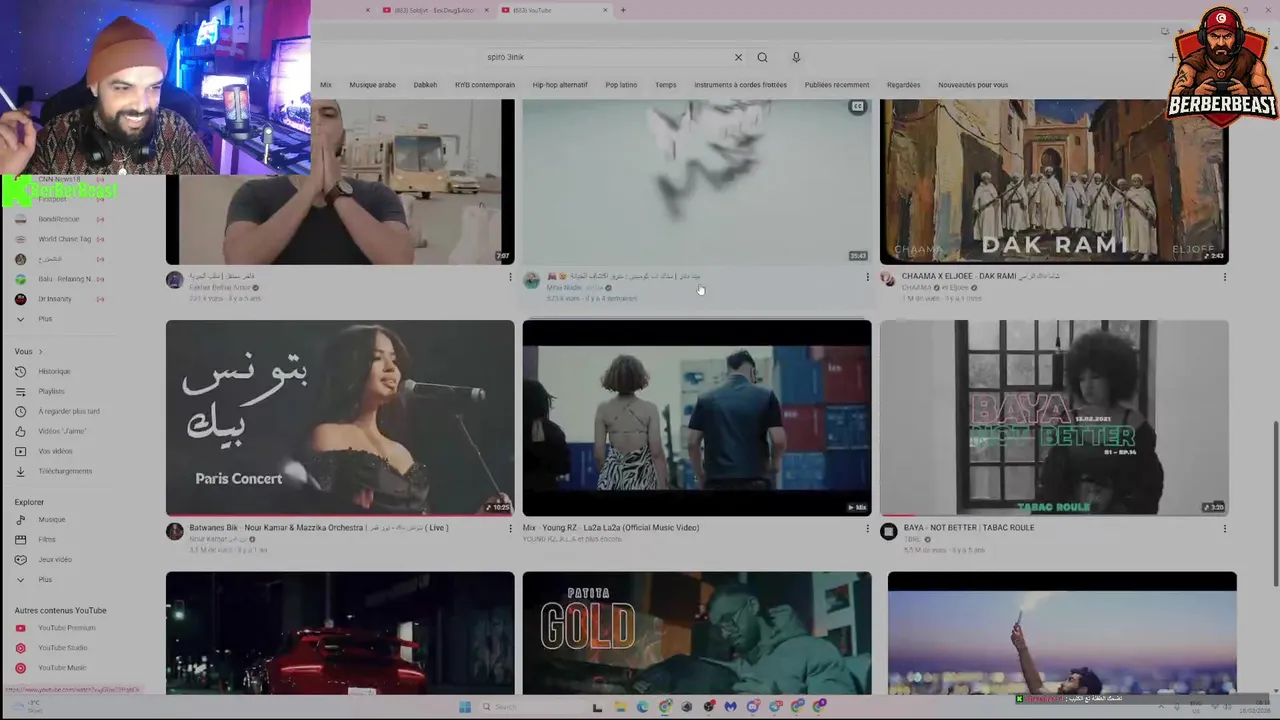Image resolution: width=1280 pixels, height=720 pixels.
Task: Select Dabkeh filter chip
Action: [x=425, y=85]
